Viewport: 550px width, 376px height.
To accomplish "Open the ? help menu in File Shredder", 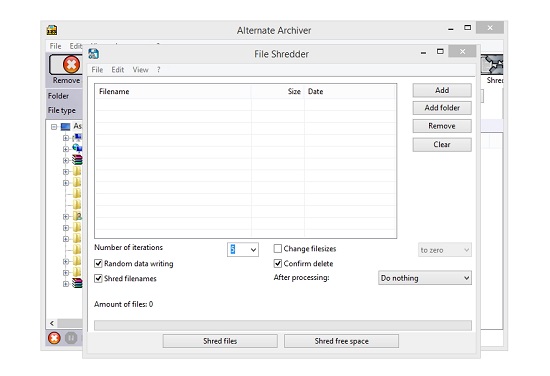I will (x=159, y=70).
